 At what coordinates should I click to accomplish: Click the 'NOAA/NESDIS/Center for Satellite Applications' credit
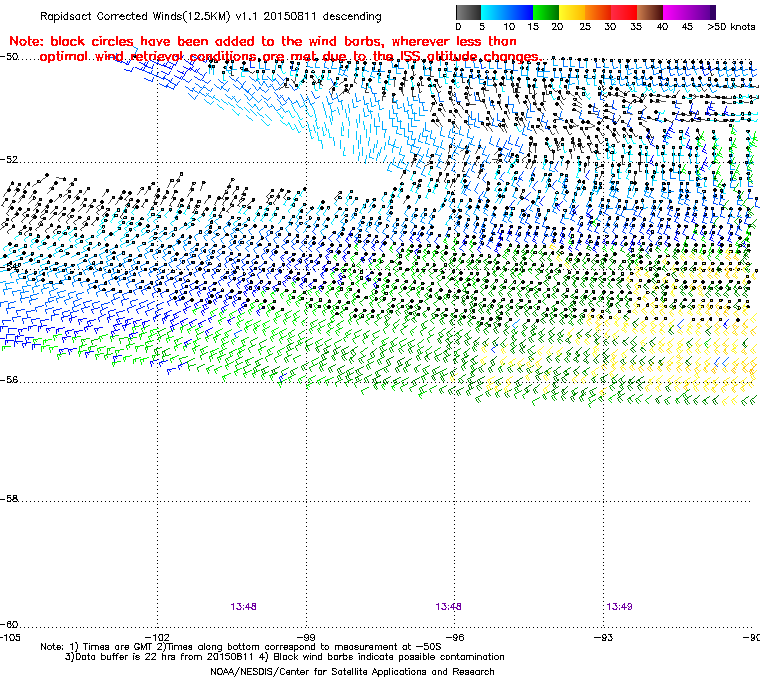click(352, 672)
